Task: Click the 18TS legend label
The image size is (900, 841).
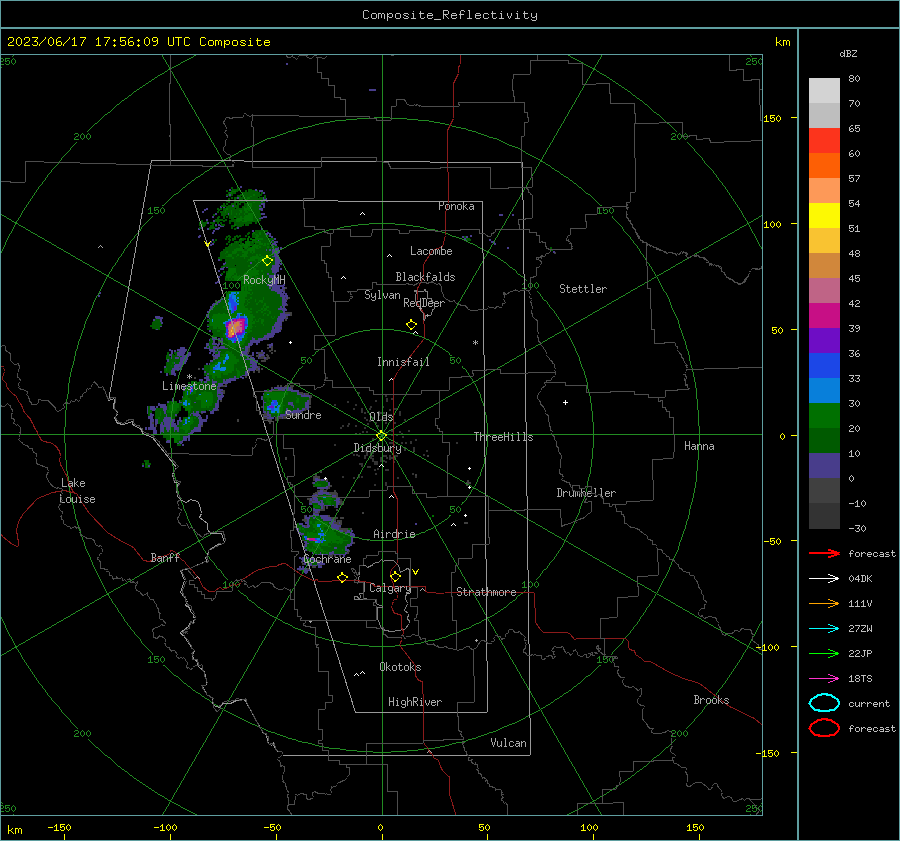Action: pyautogui.click(x=860, y=679)
